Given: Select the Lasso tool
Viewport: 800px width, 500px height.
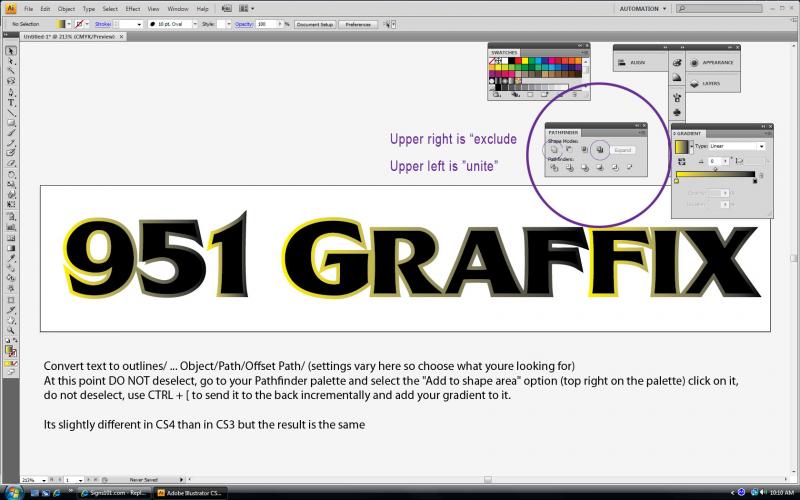Looking at the screenshot, I should pyautogui.click(x=11, y=81).
